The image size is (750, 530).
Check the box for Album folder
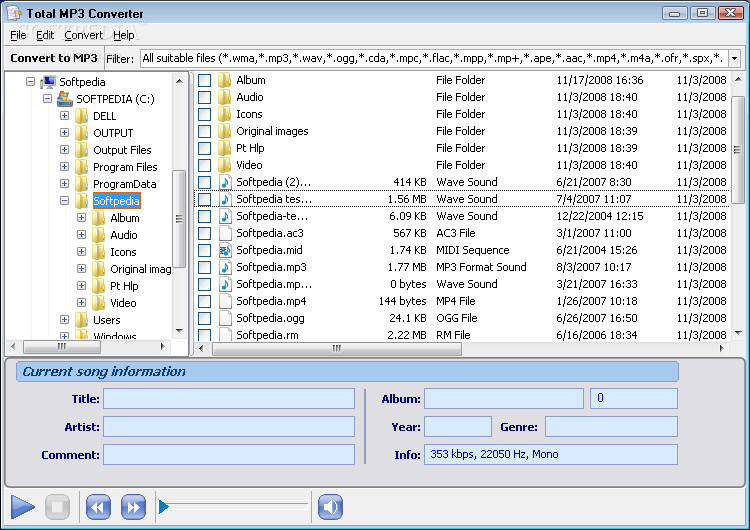pos(205,80)
